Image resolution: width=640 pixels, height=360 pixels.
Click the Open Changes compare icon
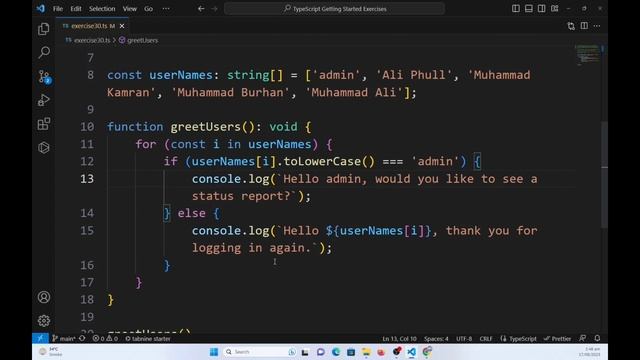point(571,26)
